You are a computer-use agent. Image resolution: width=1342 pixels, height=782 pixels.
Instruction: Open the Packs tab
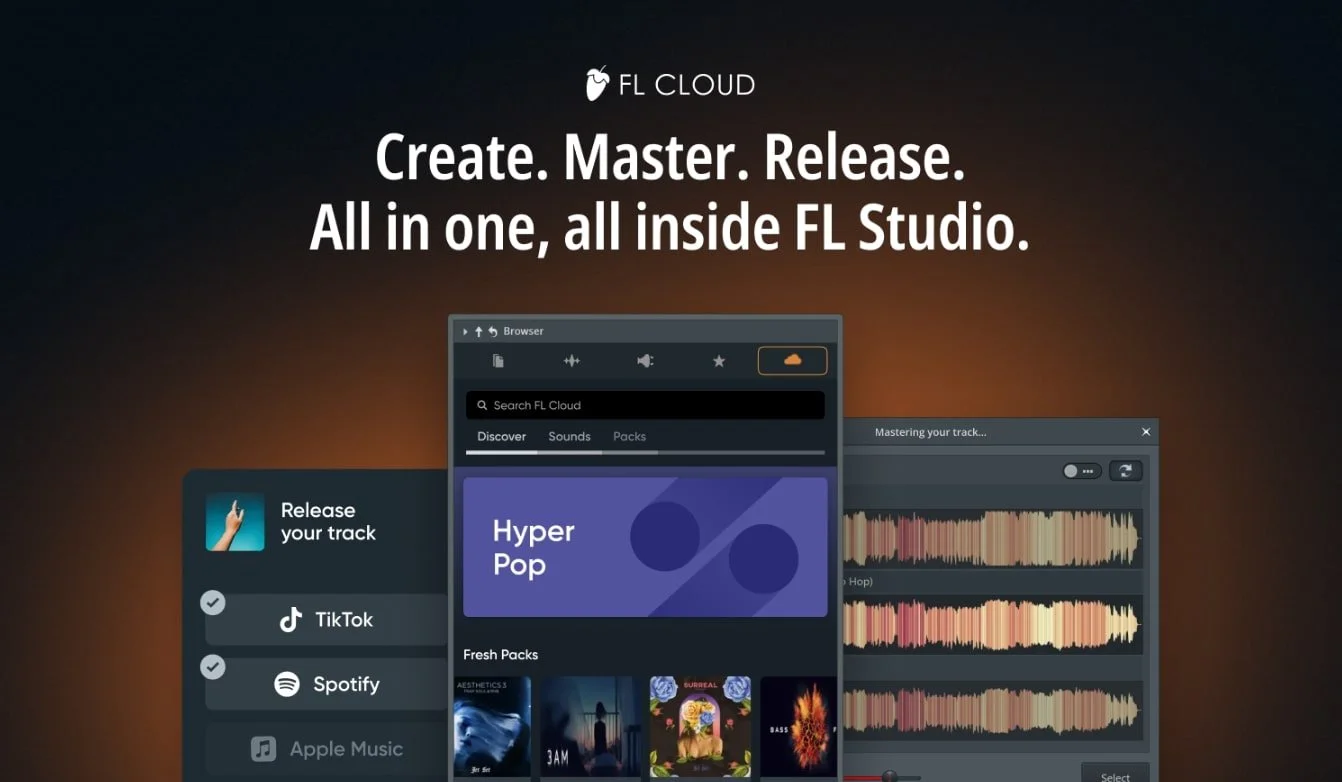click(629, 436)
